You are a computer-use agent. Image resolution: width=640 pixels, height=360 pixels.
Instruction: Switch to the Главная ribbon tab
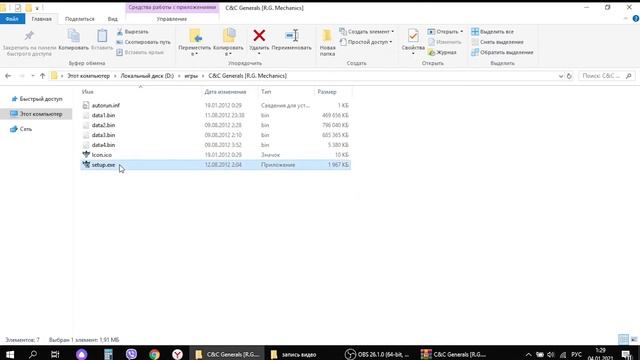pyautogui.click(x=42, y=19)
